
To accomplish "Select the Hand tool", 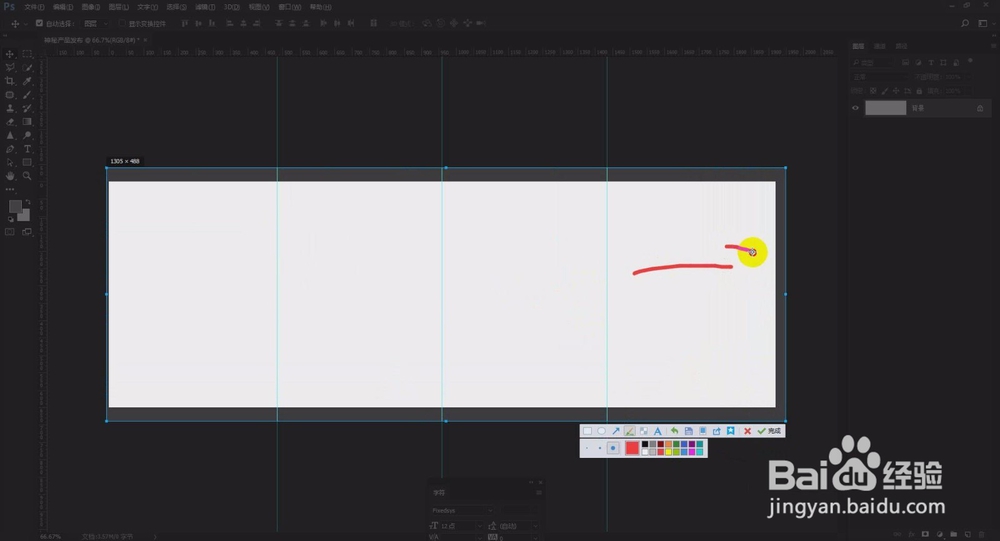I will click(x=10, y=176).
